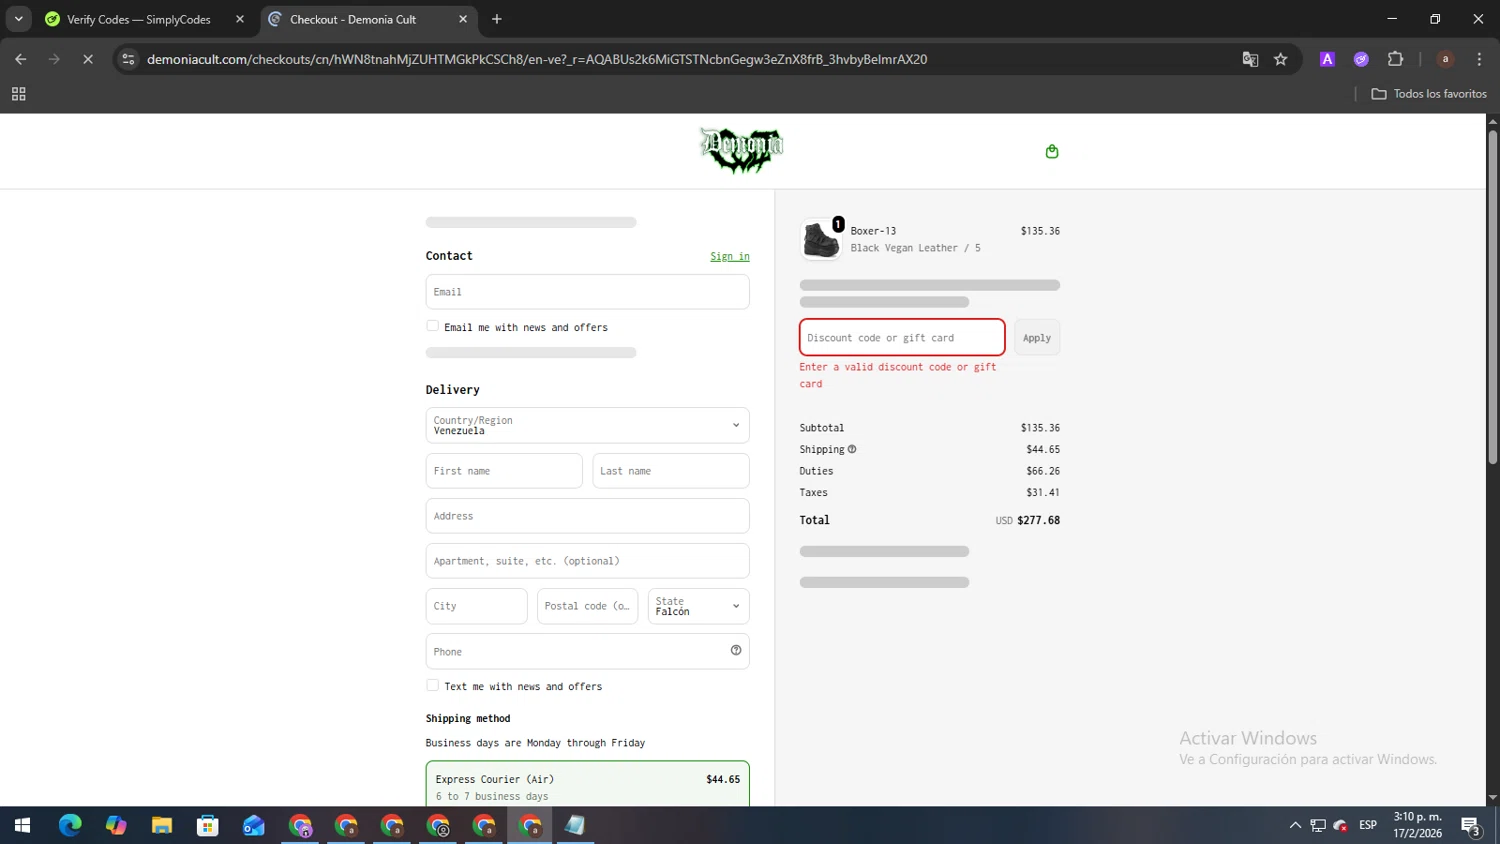1500x844 pixels.
Task: Open the tab search dropdown arrow
Action: (x=18, y=19)
